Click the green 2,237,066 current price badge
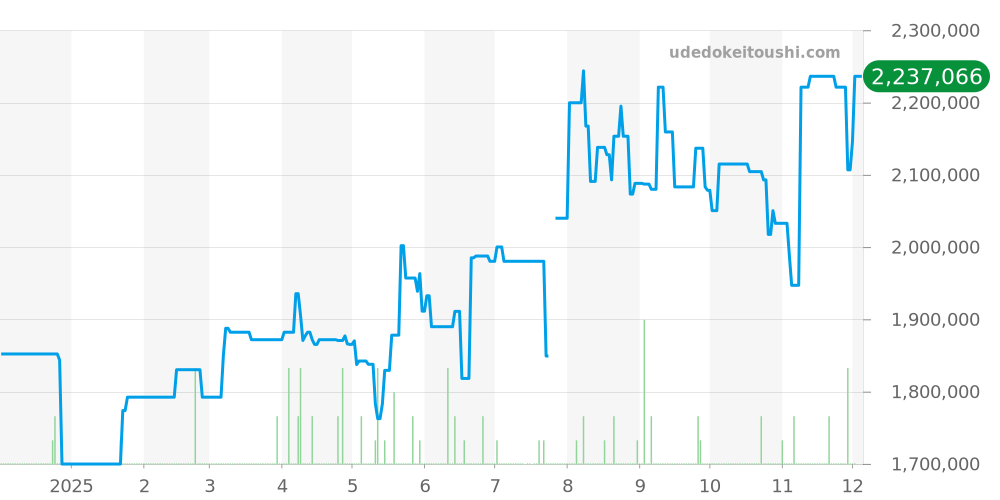Image resolution: width=1000 pixels, height=500 pixels. [x=926, y=76]
